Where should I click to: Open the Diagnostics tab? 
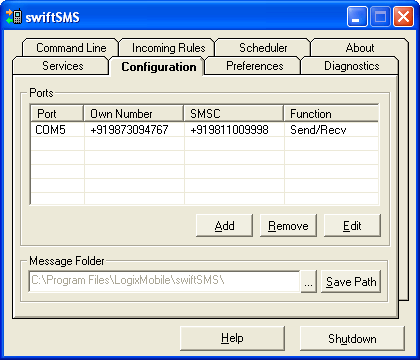(x=351, y=66)
